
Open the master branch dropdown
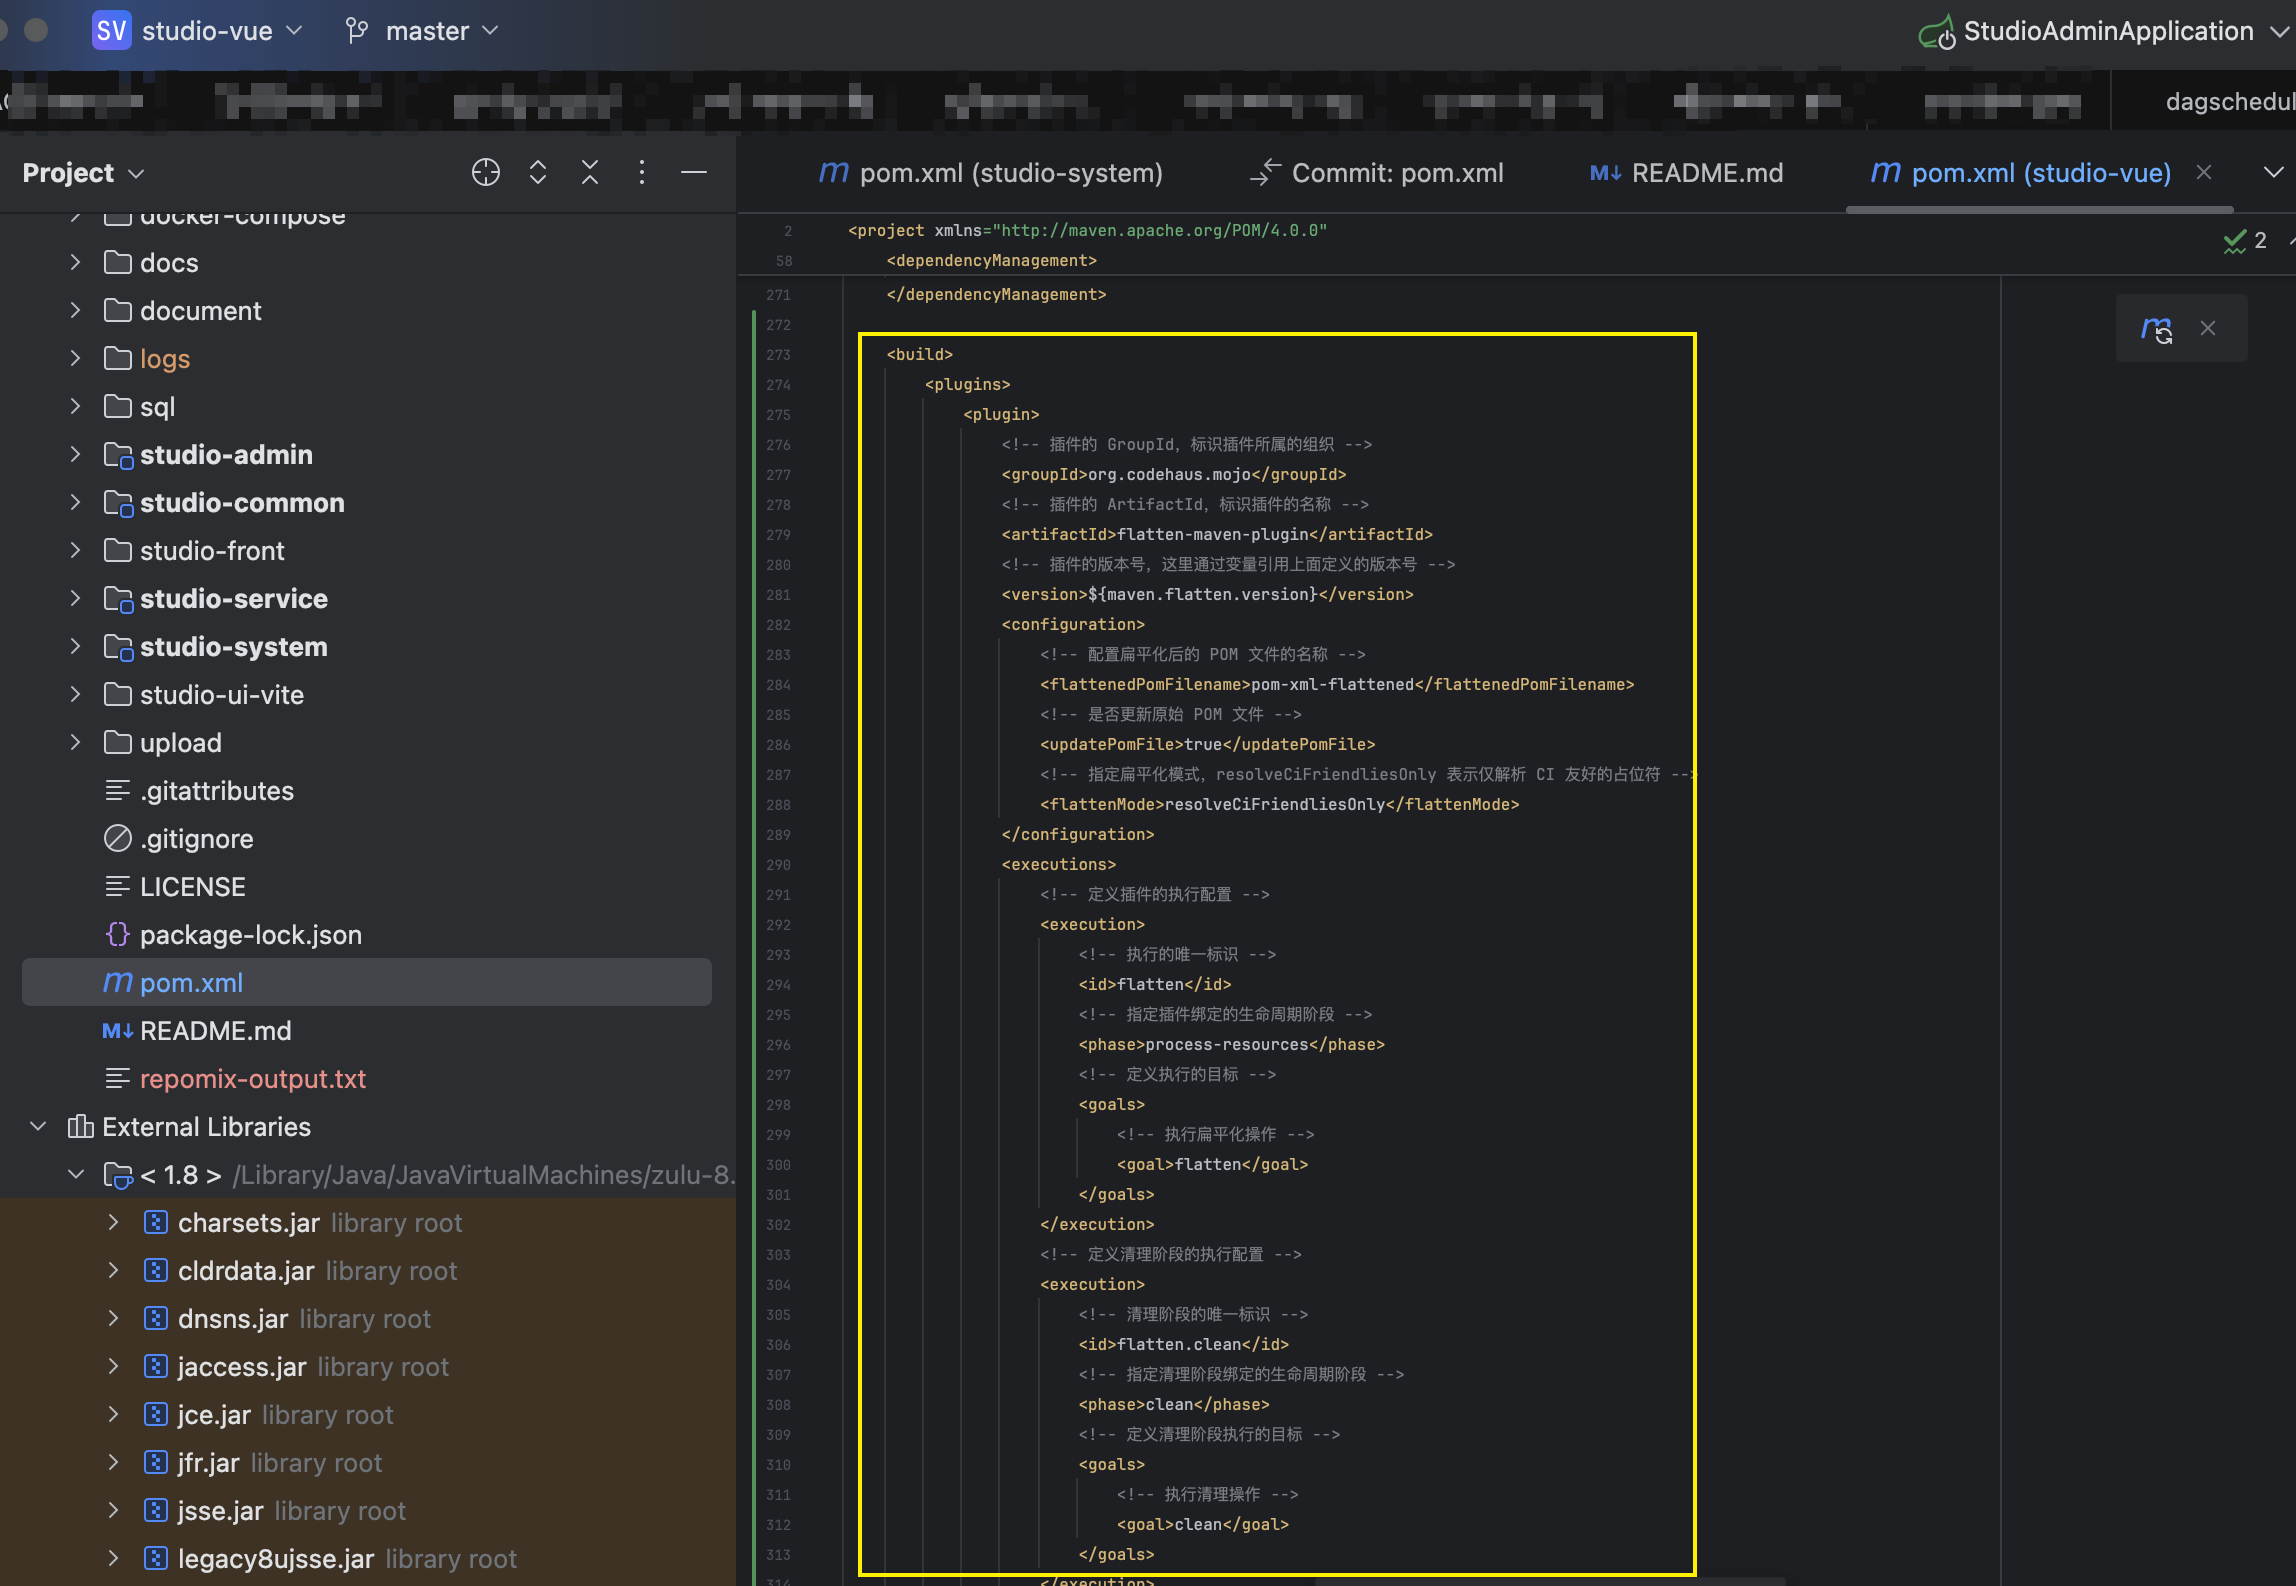[422, 31]
